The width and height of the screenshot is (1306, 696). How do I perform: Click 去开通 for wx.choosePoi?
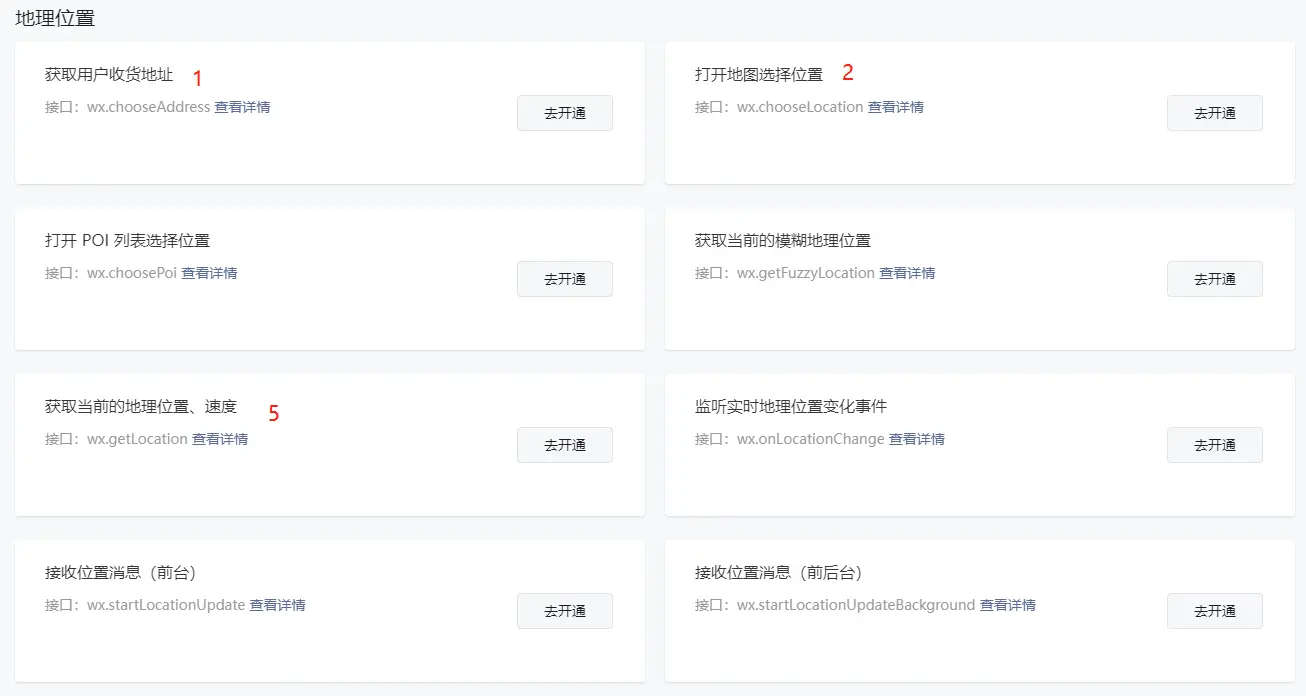pos(564,279)
